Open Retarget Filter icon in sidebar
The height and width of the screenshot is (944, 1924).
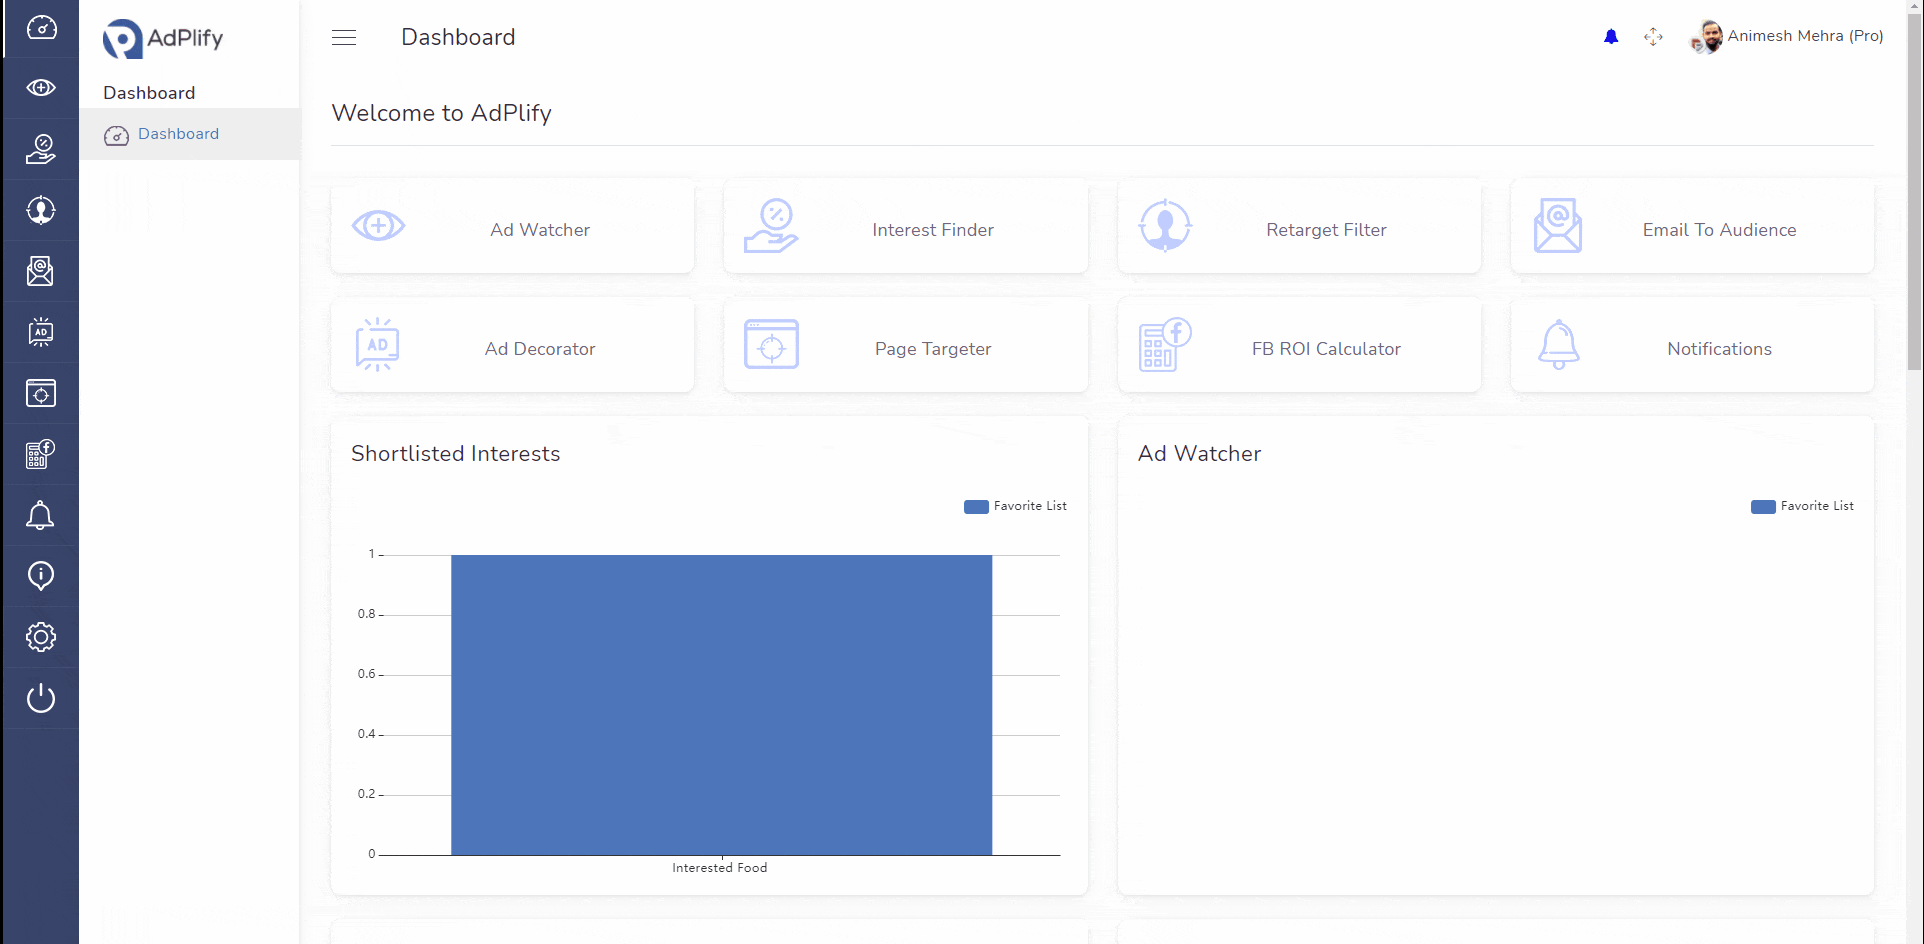coord(41,210)
